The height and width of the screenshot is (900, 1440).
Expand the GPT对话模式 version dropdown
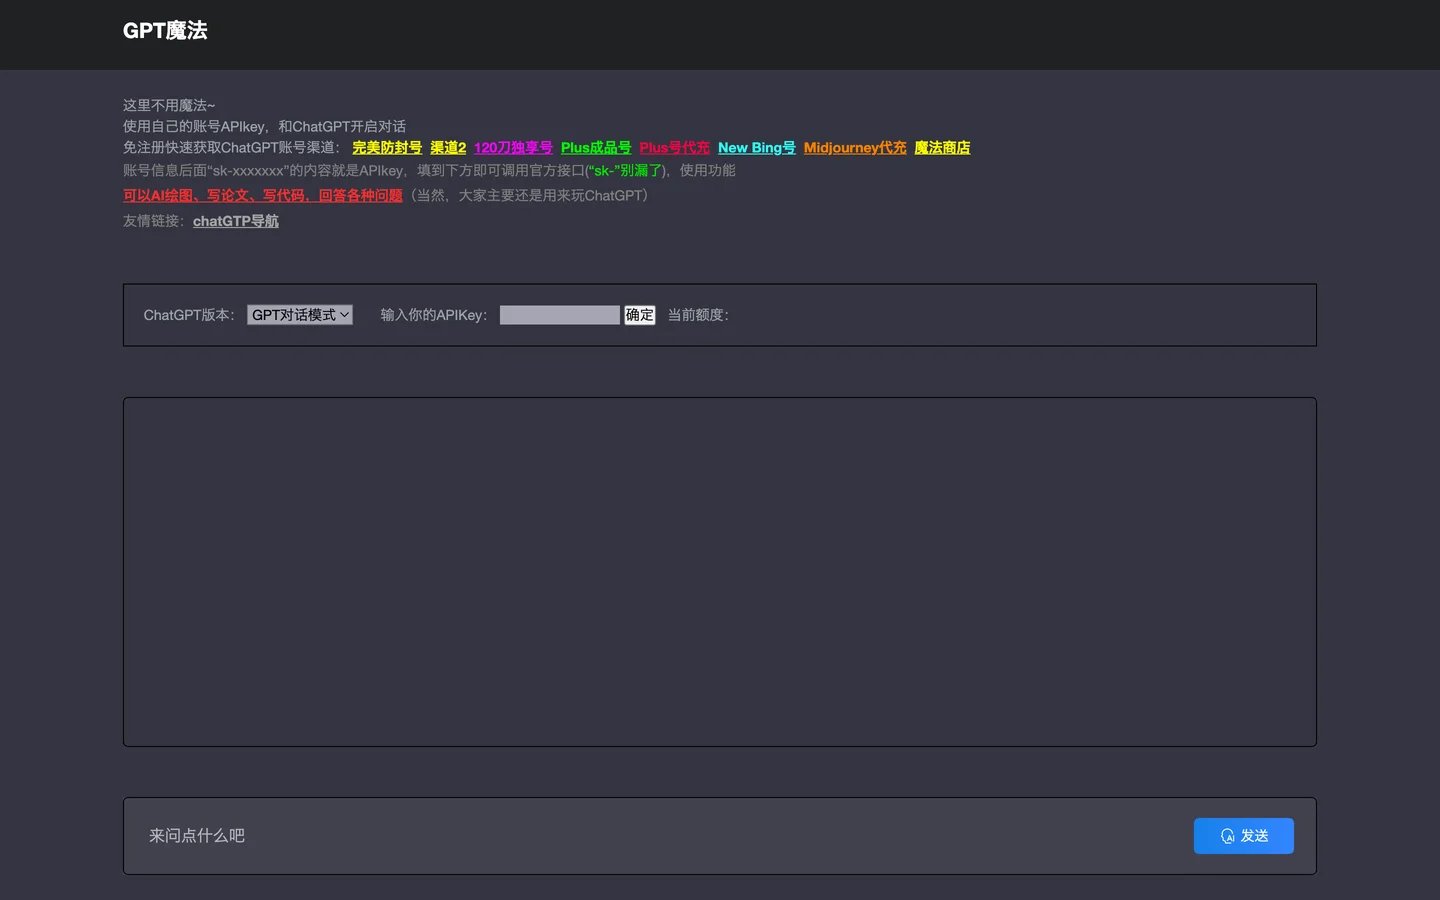pos(300,315)
